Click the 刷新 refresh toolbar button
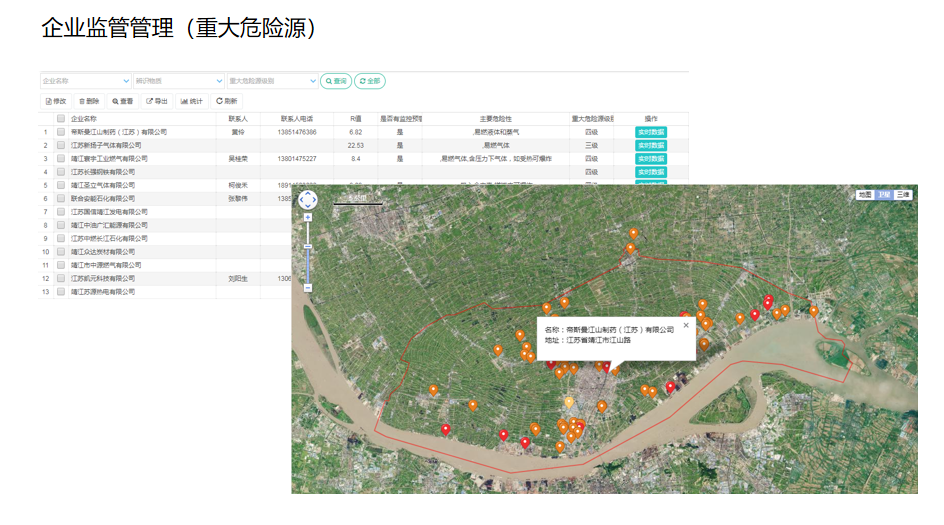 (227, 101)
